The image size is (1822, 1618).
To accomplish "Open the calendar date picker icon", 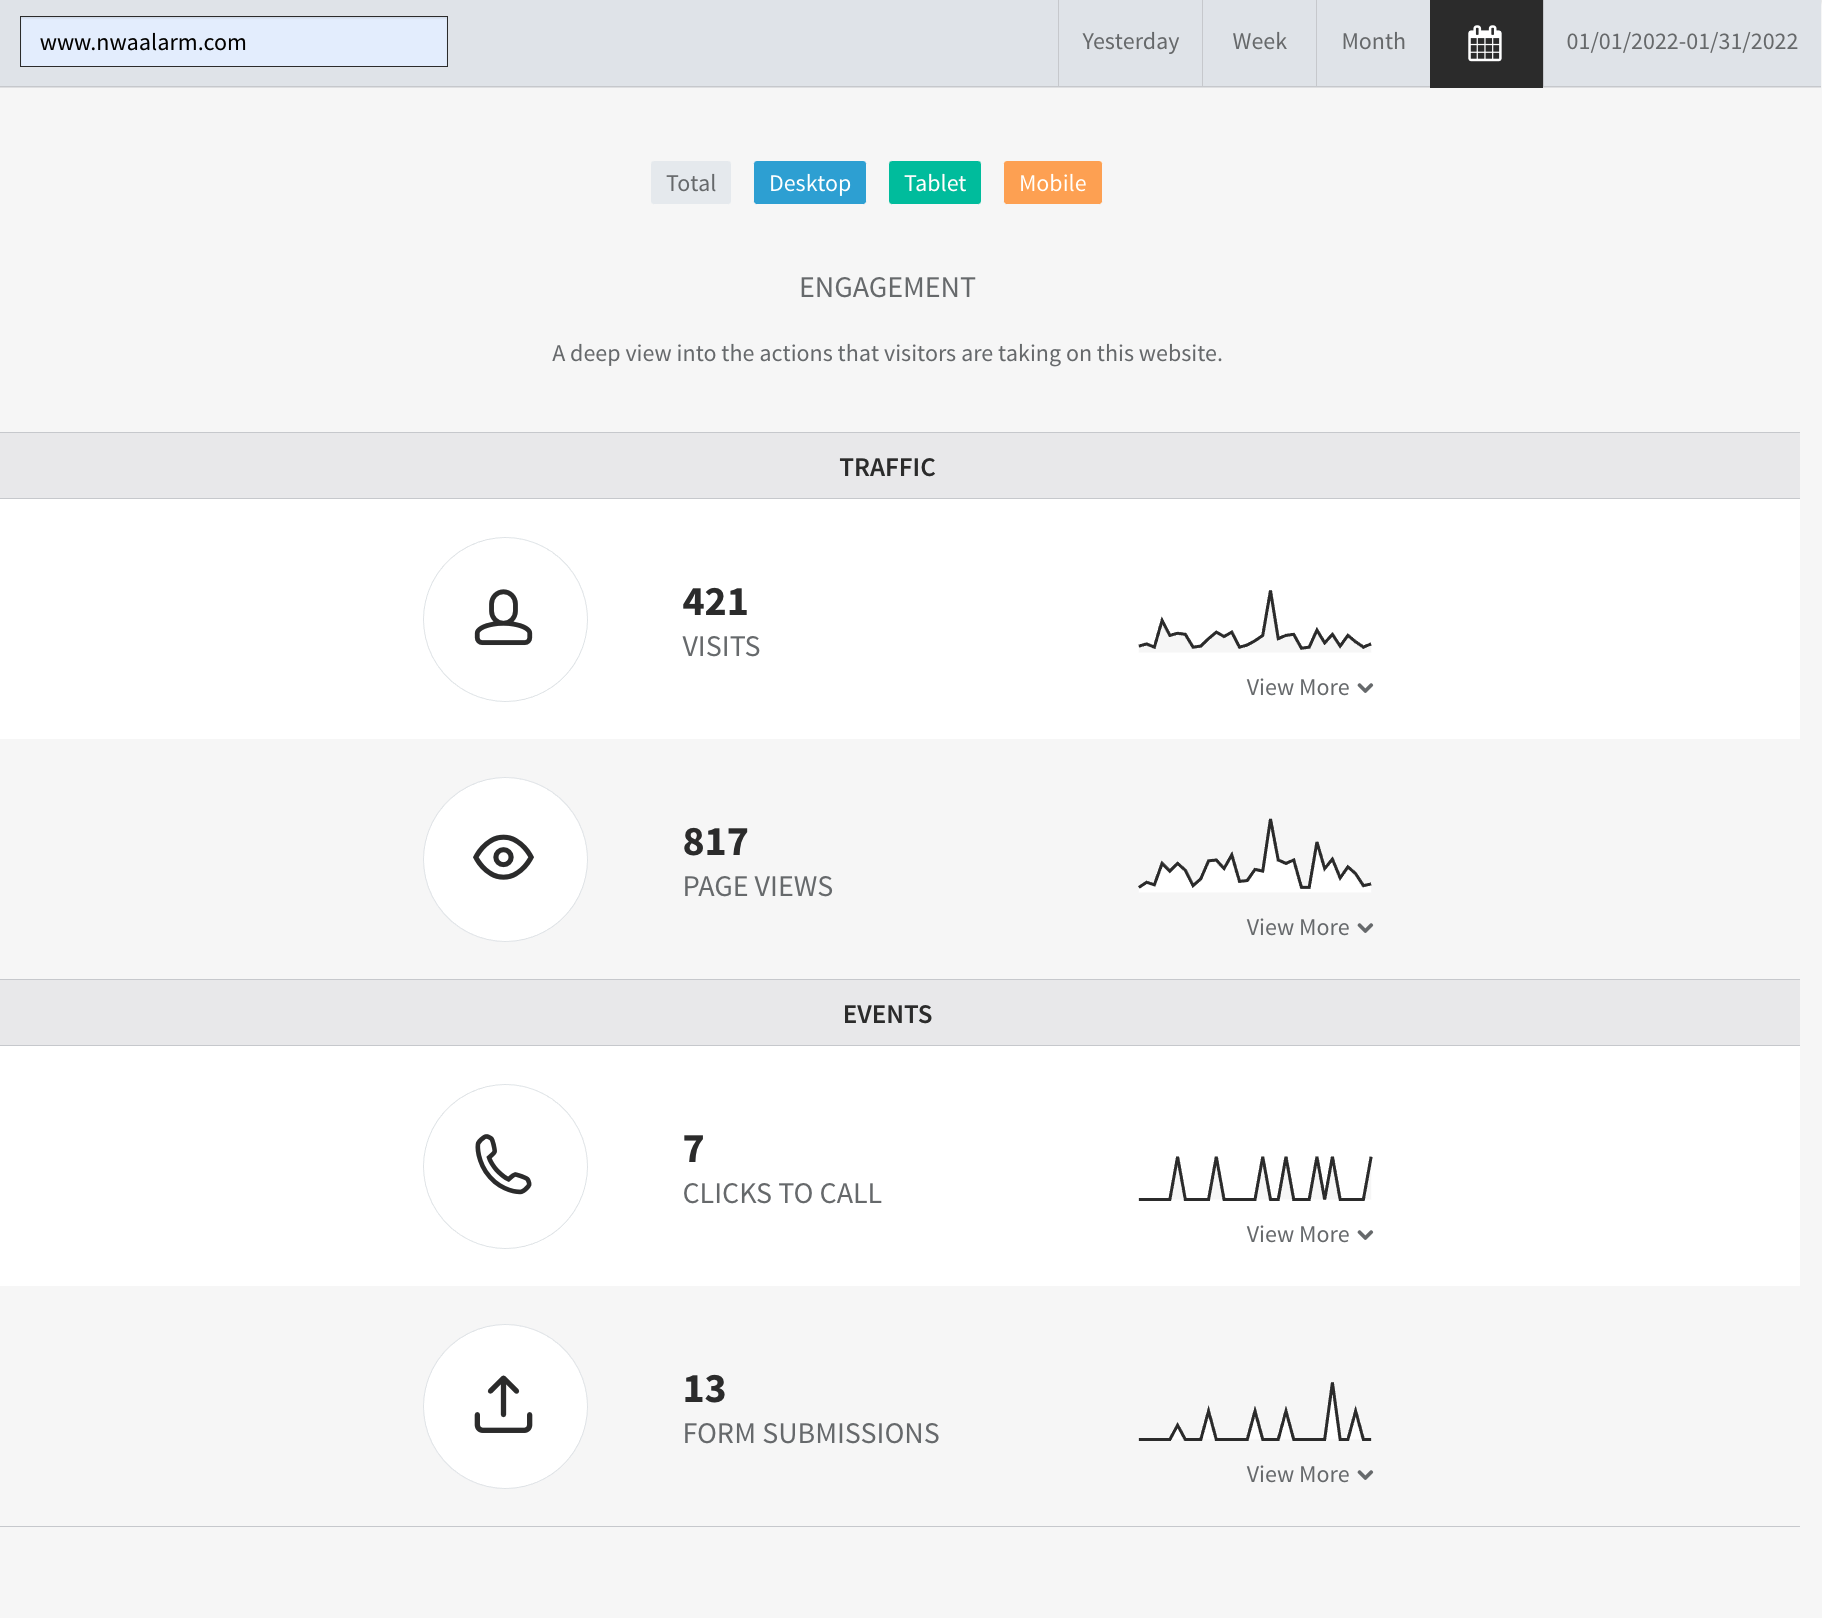I will tap(1485, 43).
